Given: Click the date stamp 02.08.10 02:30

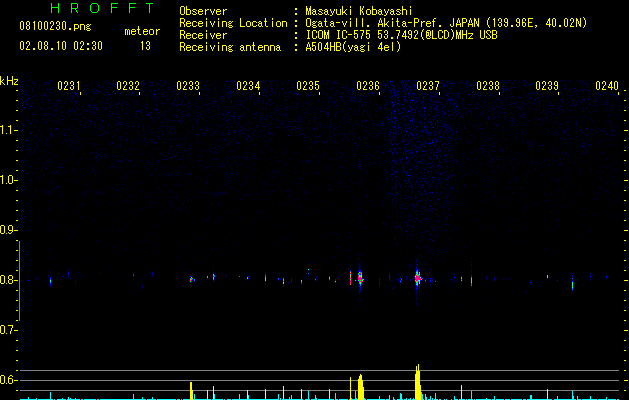Looking at the screenshot, I should pos(61,46).
